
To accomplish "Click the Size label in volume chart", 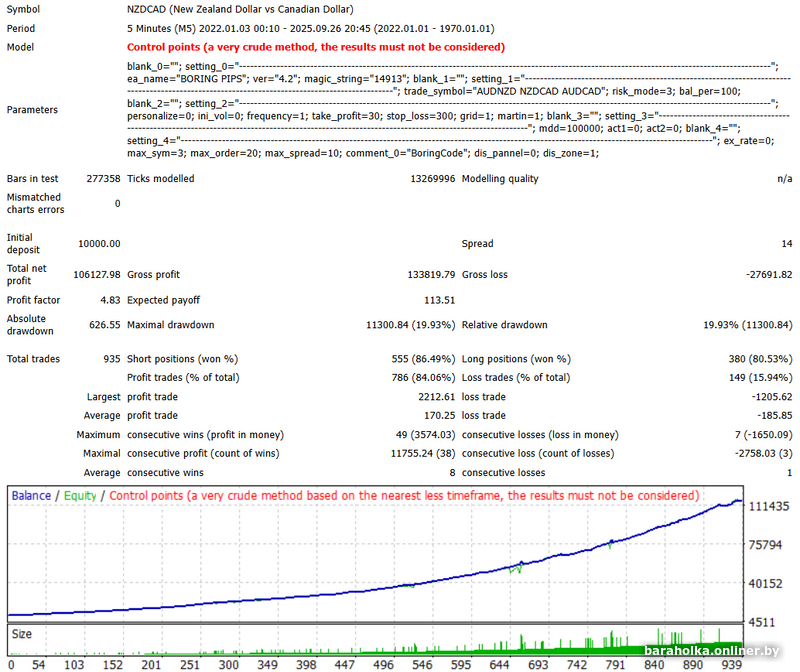I will 21,634.
